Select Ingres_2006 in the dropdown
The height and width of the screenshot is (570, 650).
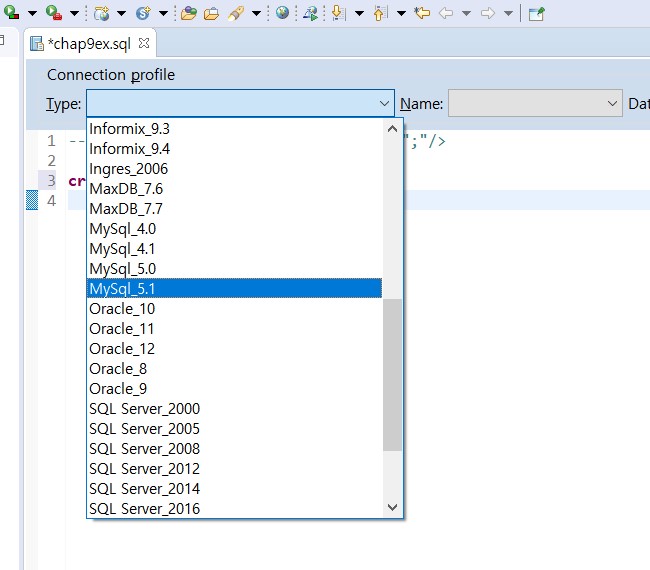[x=234, y=169]
